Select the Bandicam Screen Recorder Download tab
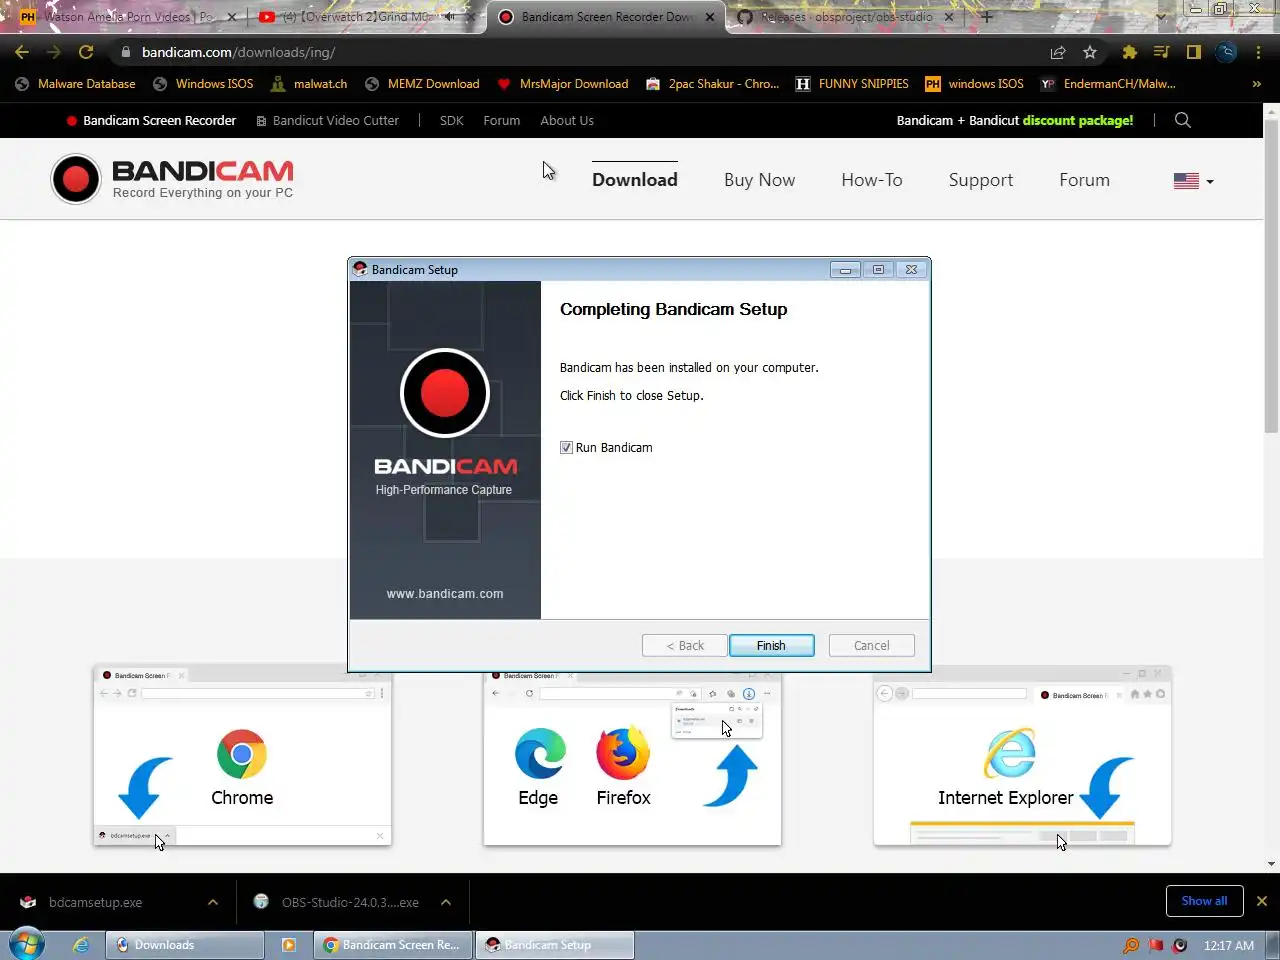The height and width of the screenshot is (960, 1280). (607, 17)
